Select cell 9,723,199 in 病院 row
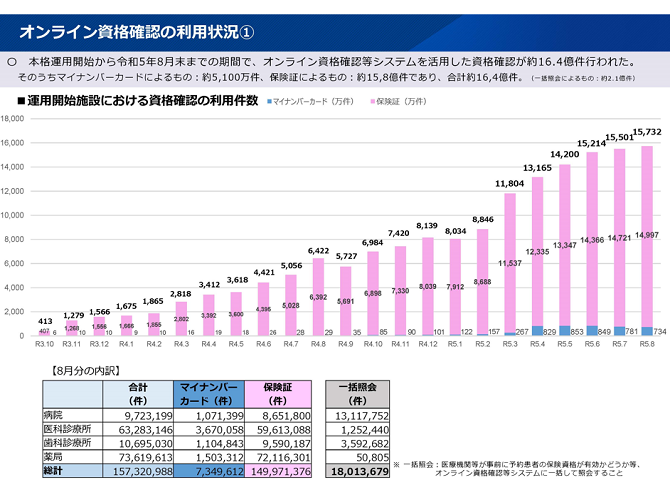Viewport: 670px width, 500px height. click(x=138, y=415)
